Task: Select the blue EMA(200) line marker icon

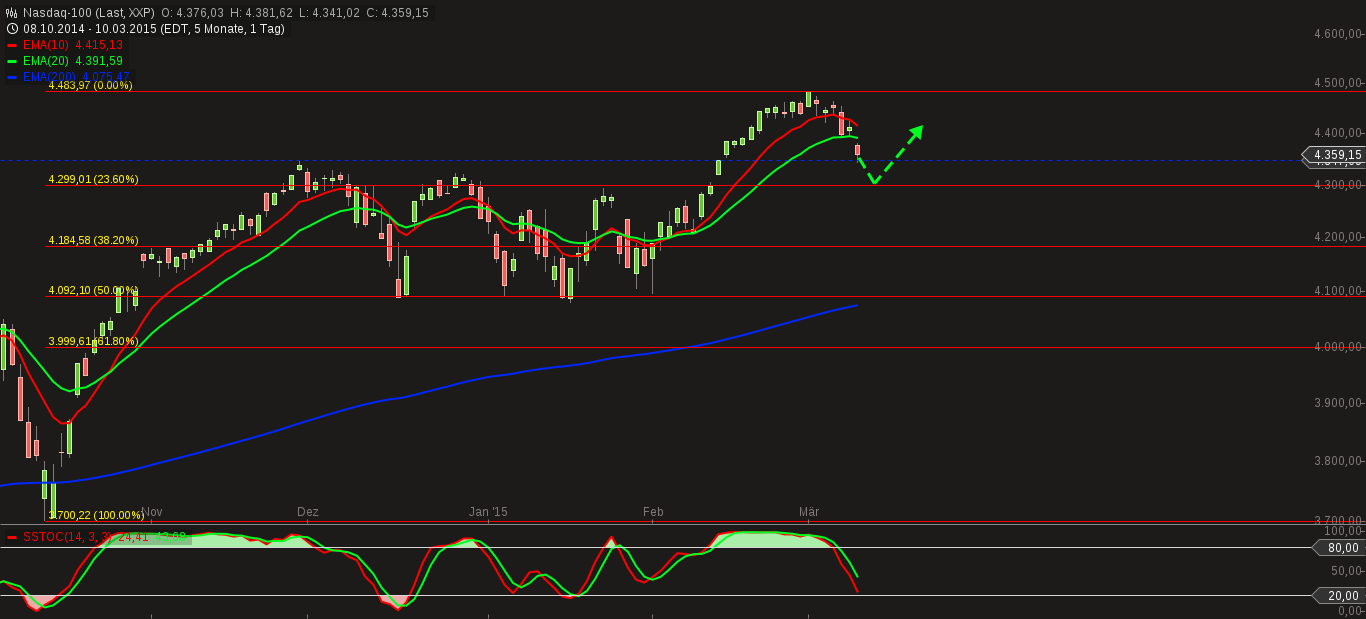Action: [12, 76]
